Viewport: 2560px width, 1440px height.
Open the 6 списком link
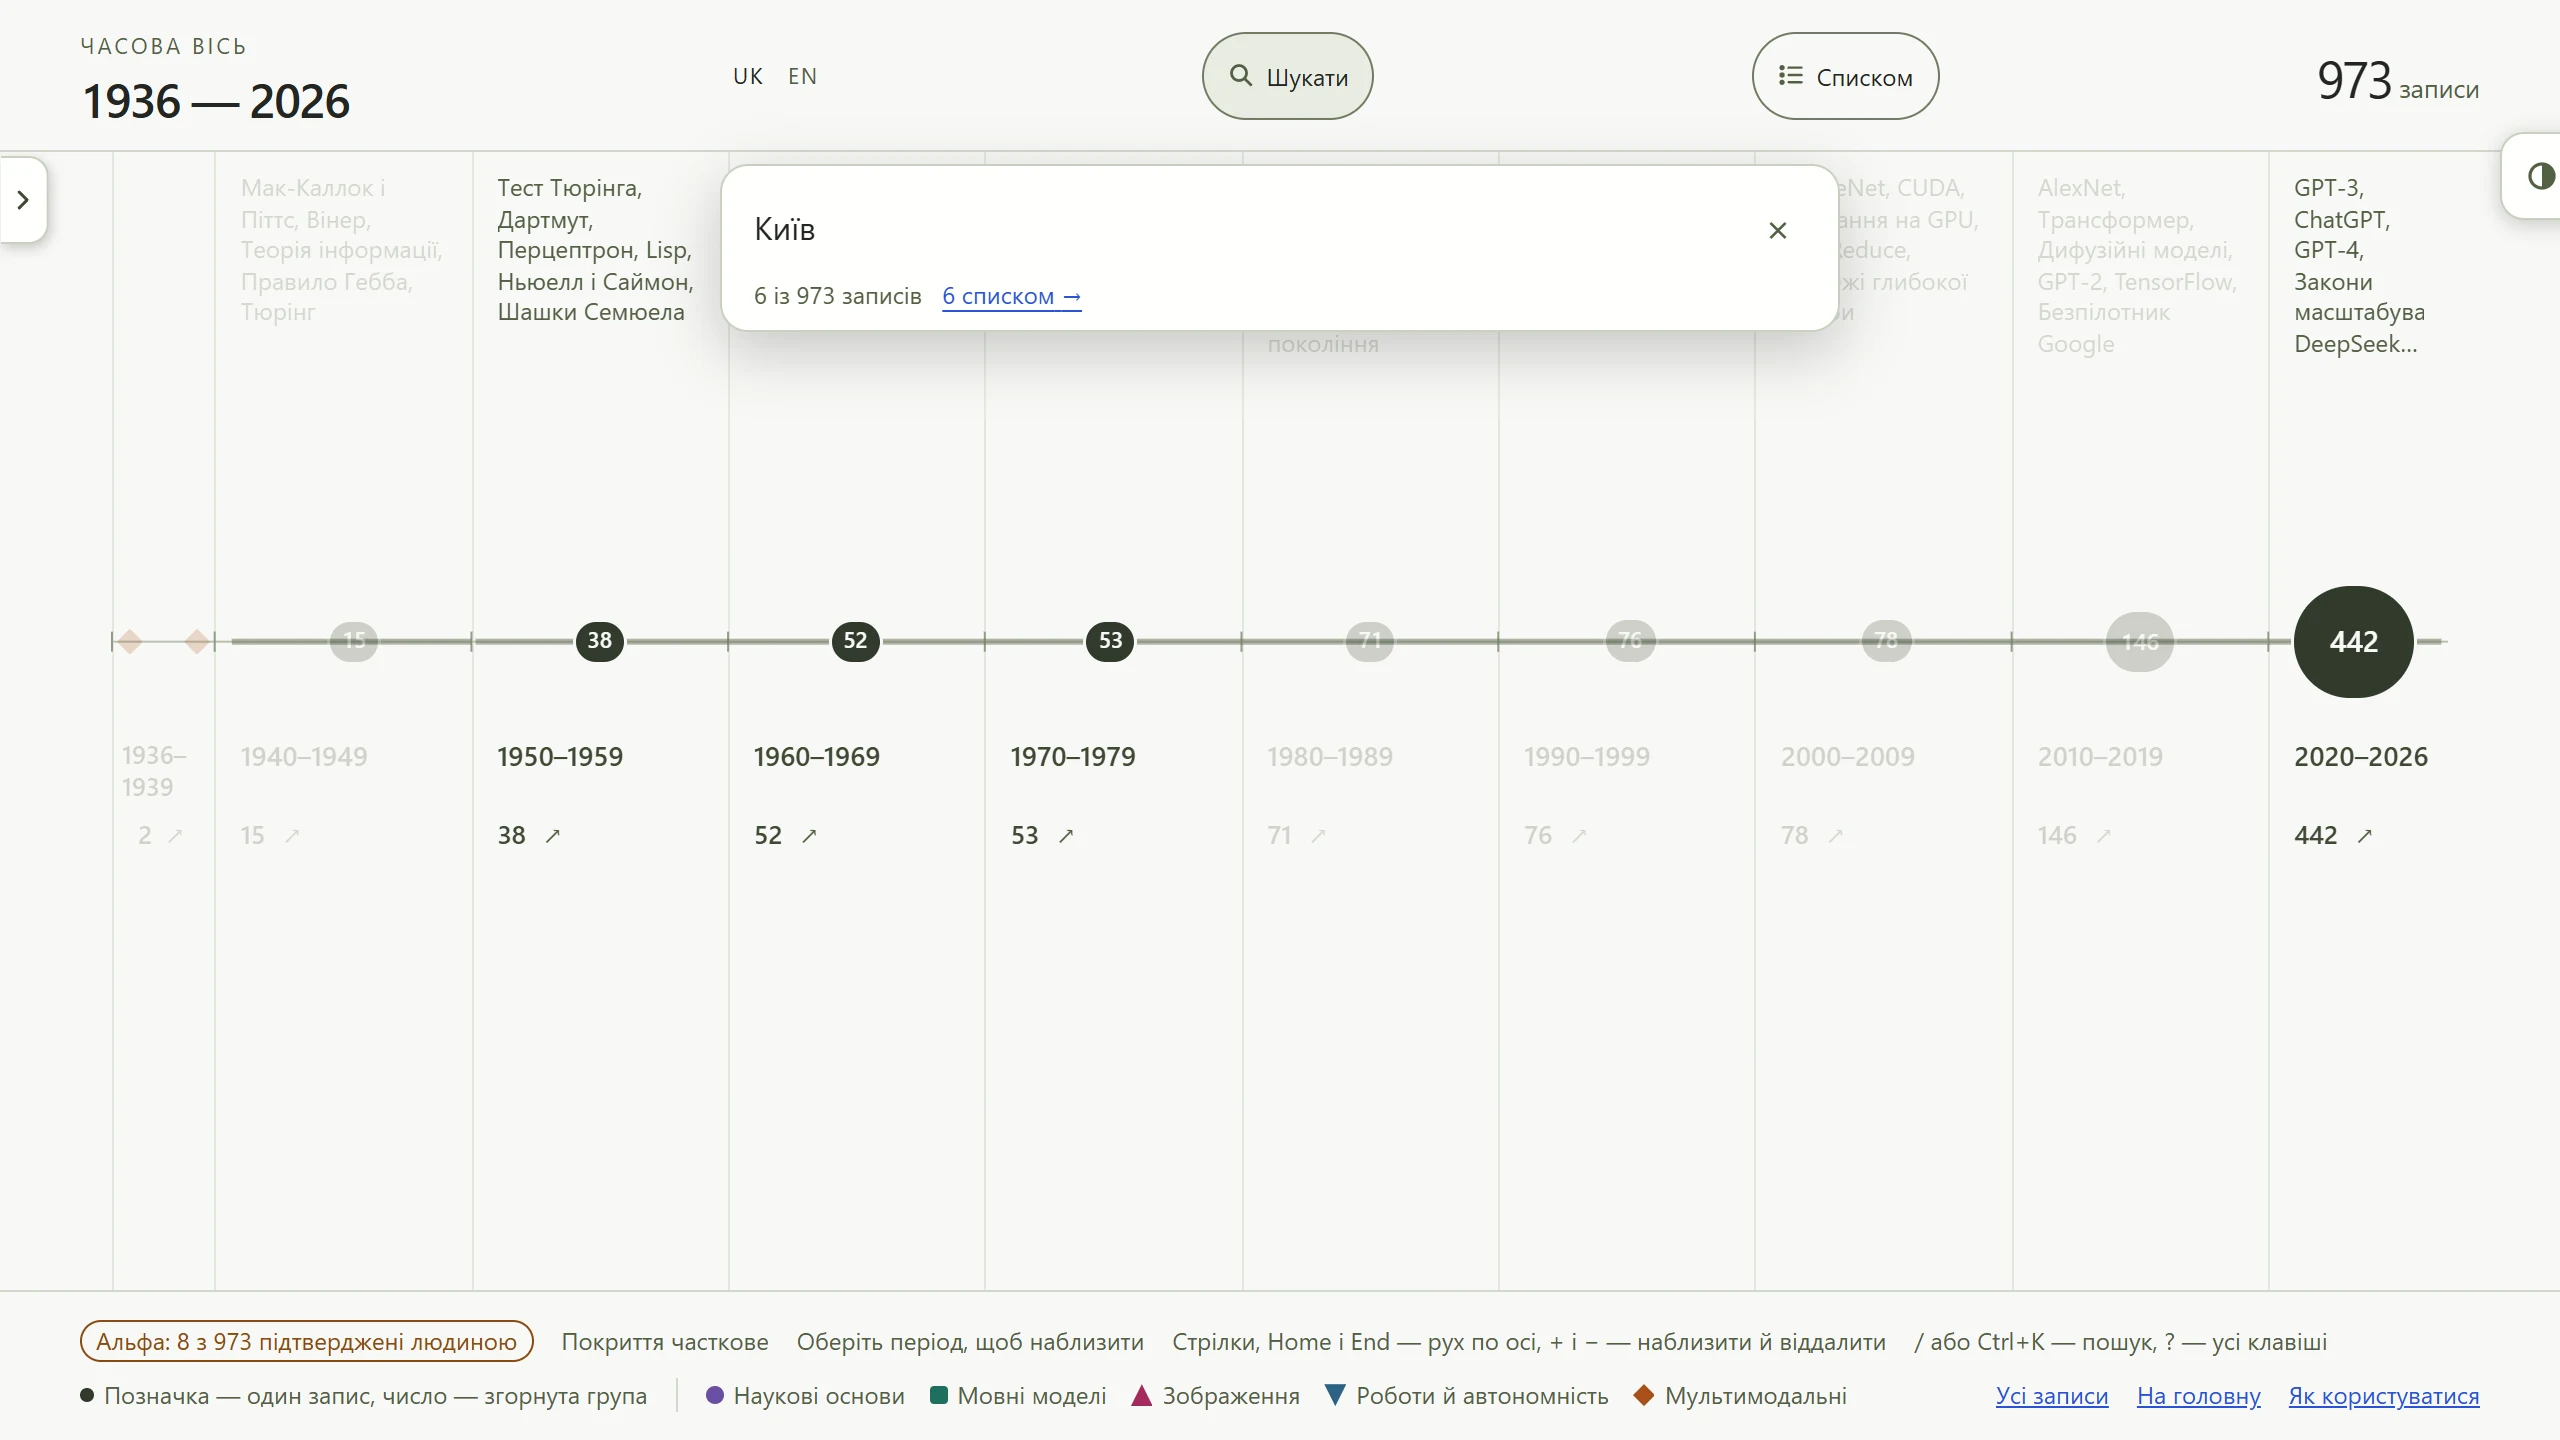[1011, 296]
